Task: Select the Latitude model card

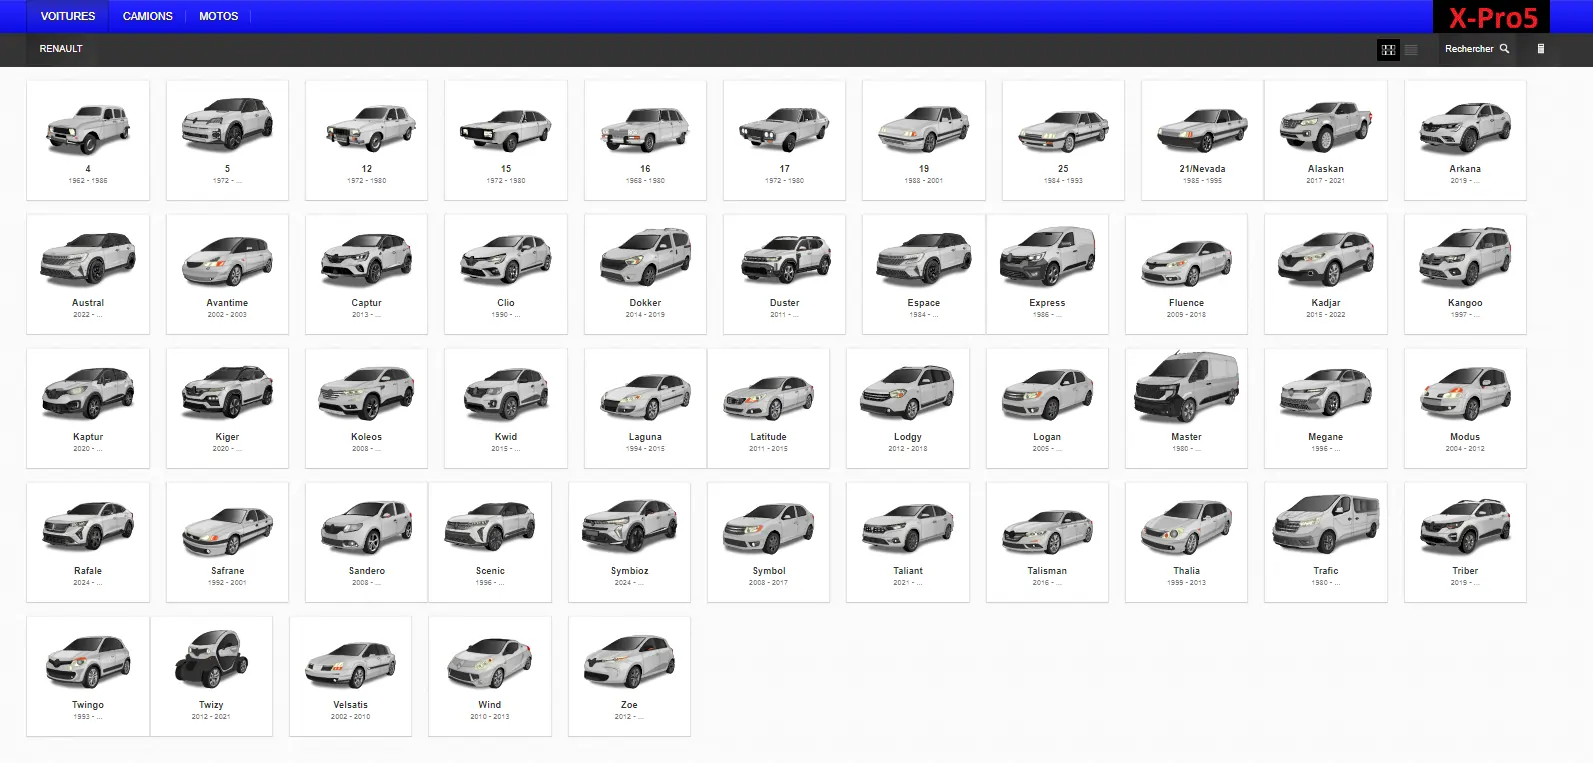Action: click(x=768, y=408)
